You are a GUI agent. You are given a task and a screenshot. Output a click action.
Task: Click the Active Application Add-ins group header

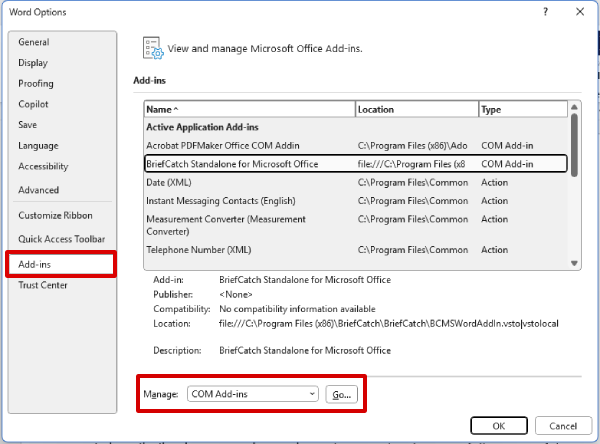click(x=202, y=127)
